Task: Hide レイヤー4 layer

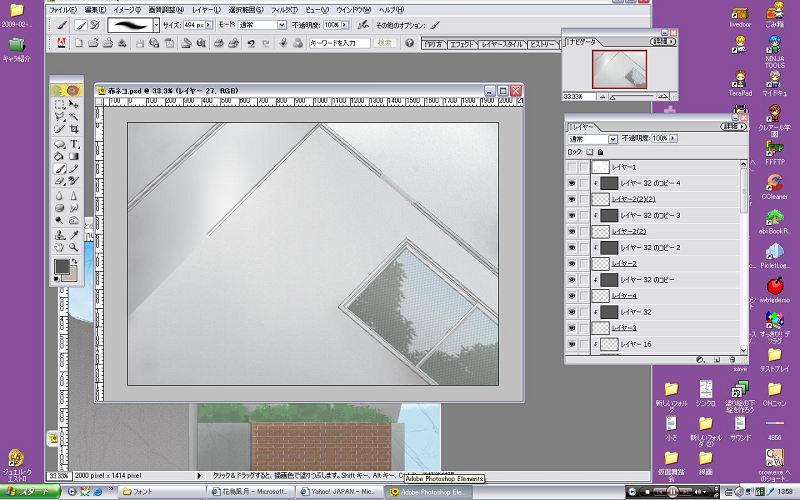Action: coord(572,296)
